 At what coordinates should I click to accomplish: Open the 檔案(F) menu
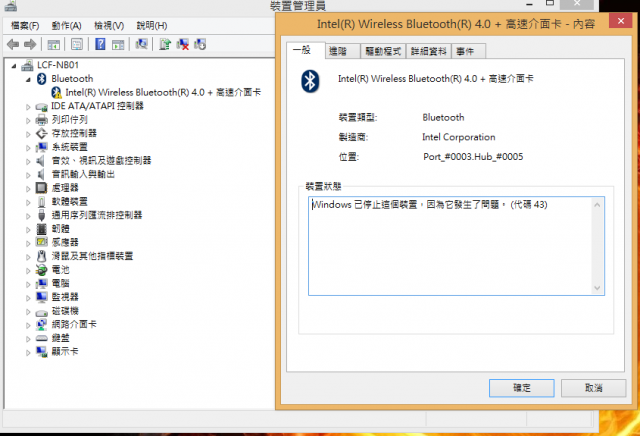pyautogui.click(x=25, y=26)
